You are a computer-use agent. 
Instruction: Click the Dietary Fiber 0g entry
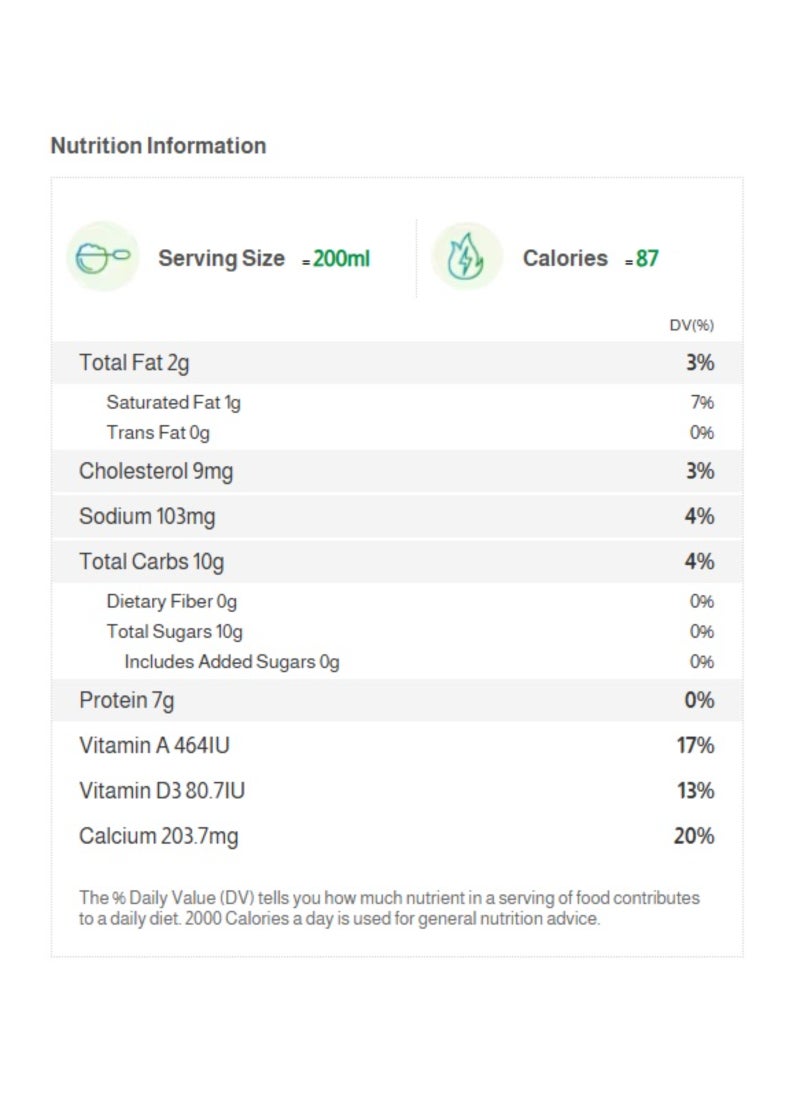(x=171, y=602)
